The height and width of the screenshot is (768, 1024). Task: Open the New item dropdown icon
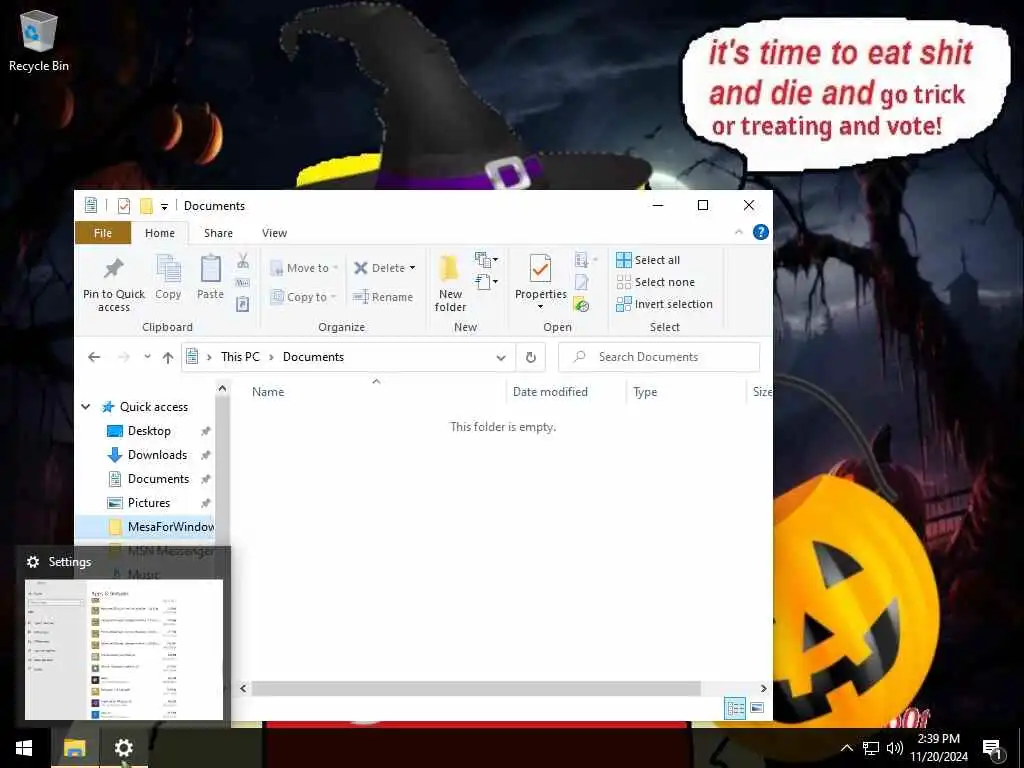pyautogui.click(x=486, y=260)
